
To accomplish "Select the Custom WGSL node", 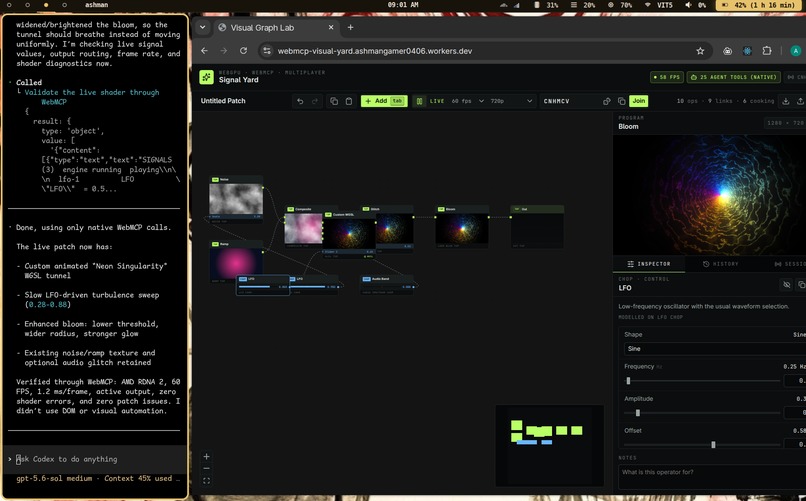I will click(x=349, y=234).
